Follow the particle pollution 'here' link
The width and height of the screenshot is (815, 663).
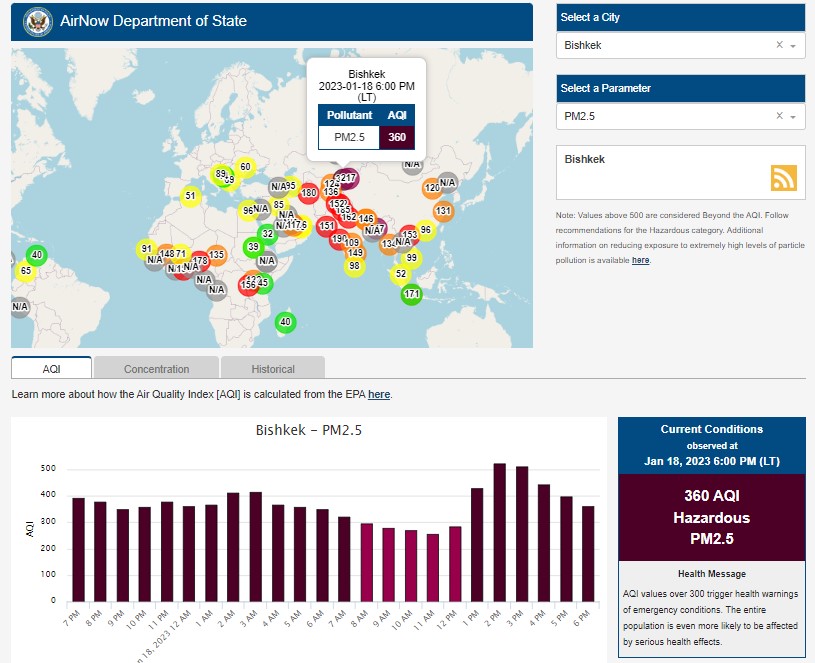[640, 260]
